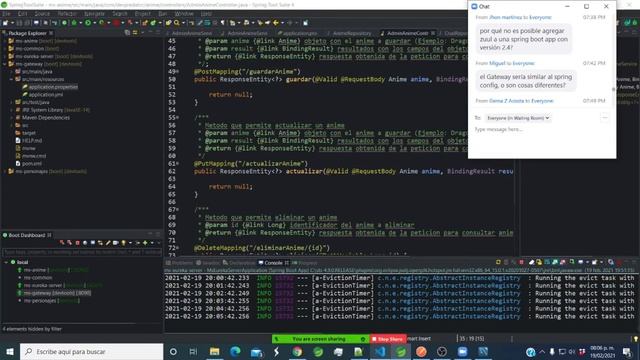Screen dimensions: 640x360
Task: Fold the actualizarAnime method at line 61
Action: [x=178, y=164]
